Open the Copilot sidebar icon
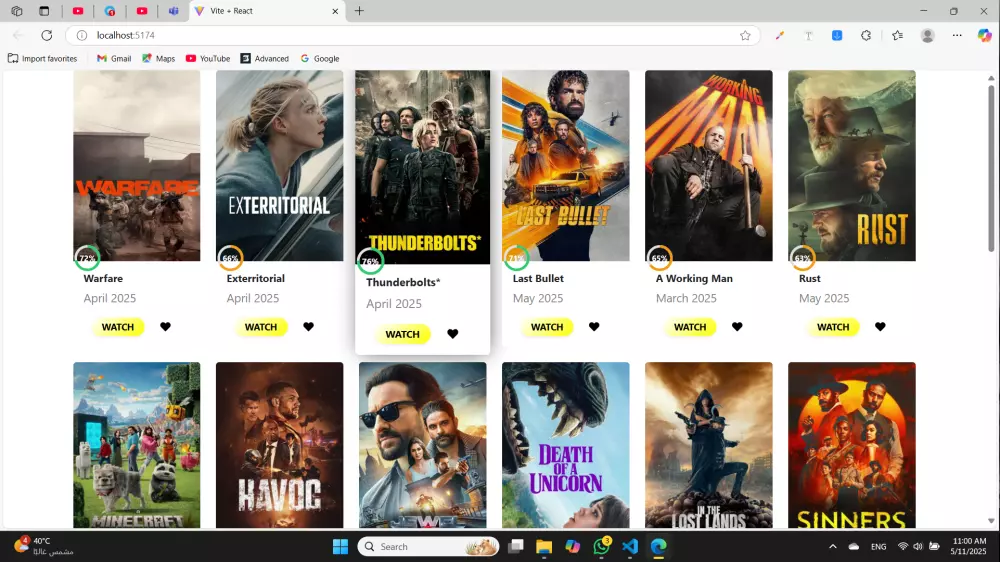 click(985, 35)
